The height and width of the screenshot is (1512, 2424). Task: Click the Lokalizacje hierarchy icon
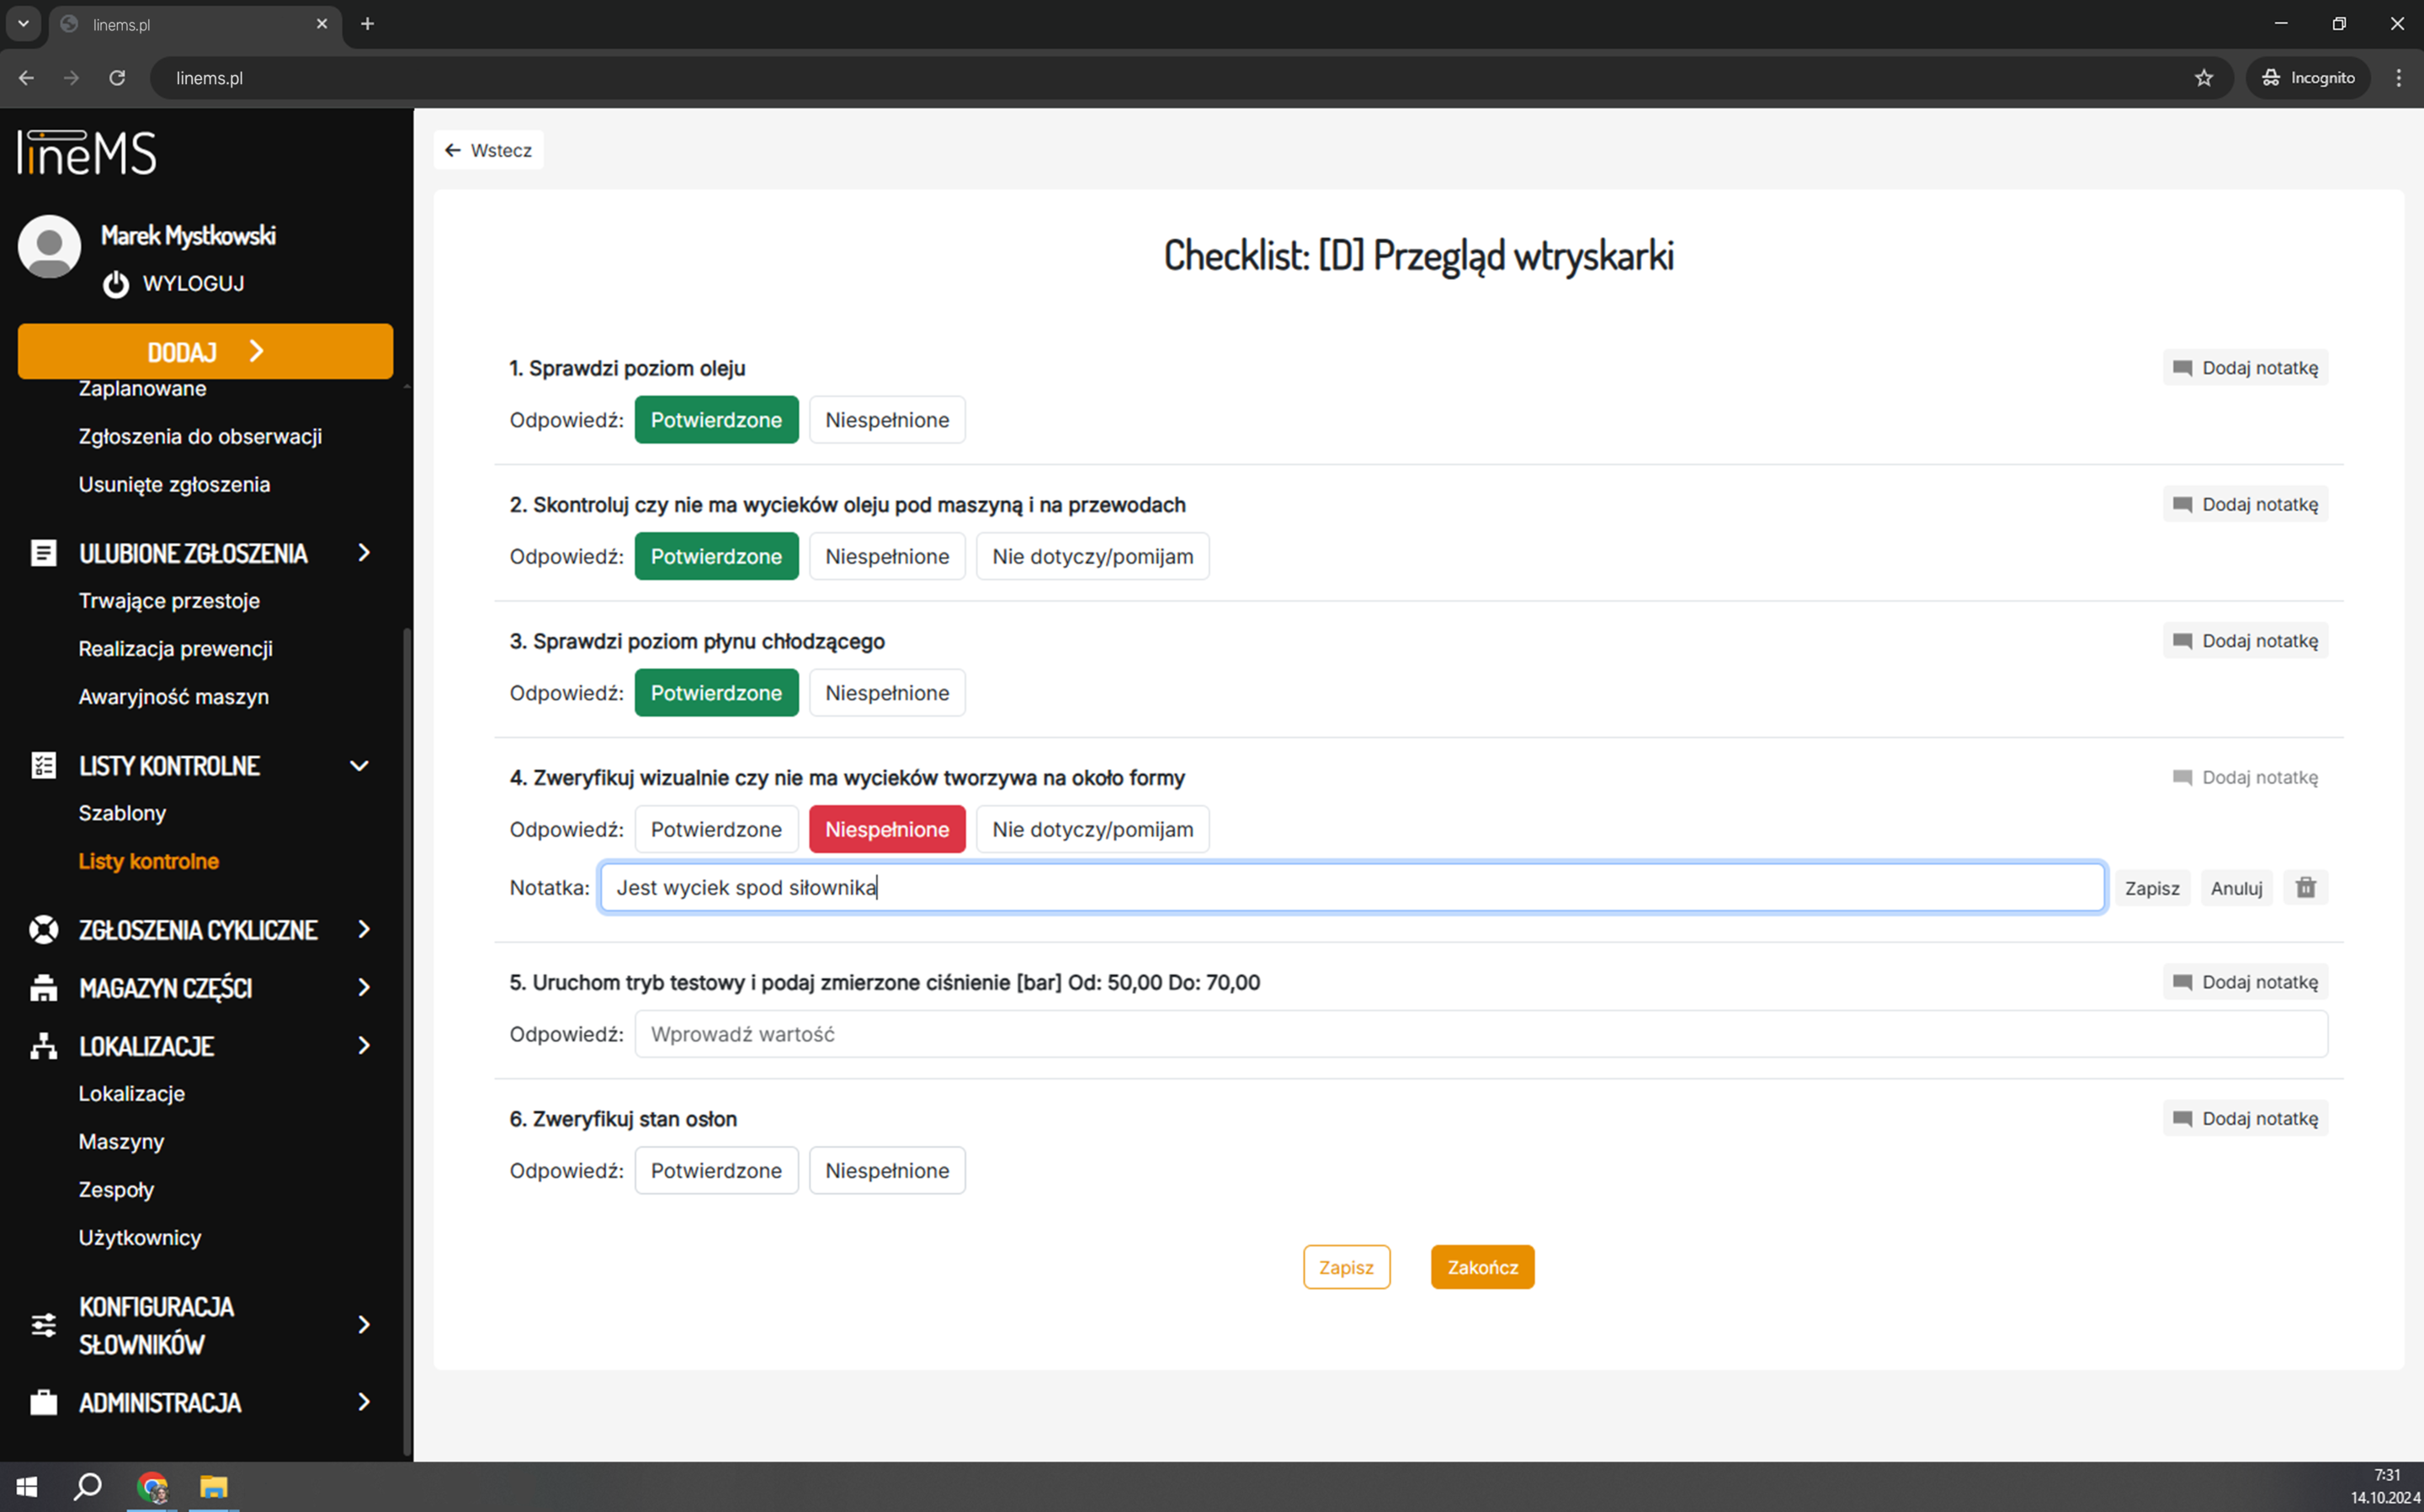(43, 1045)
